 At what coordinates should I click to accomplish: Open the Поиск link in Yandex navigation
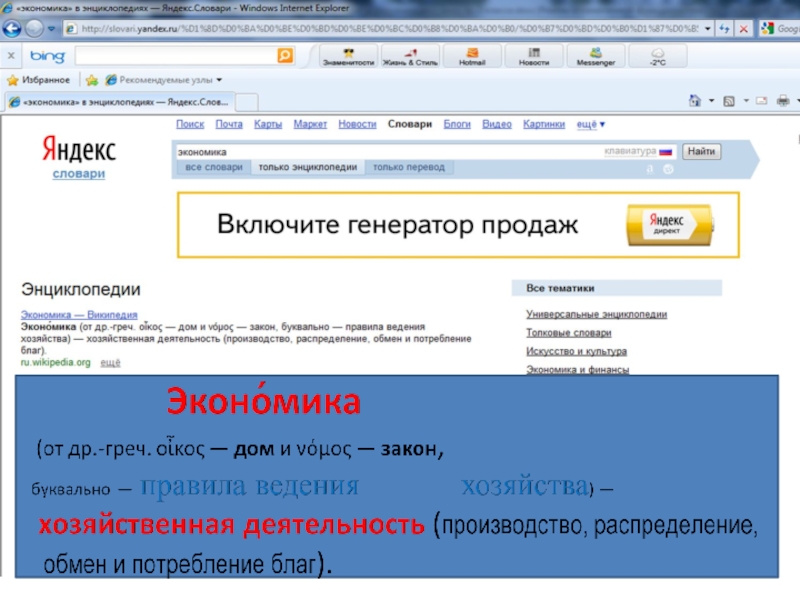coord(190,124)
